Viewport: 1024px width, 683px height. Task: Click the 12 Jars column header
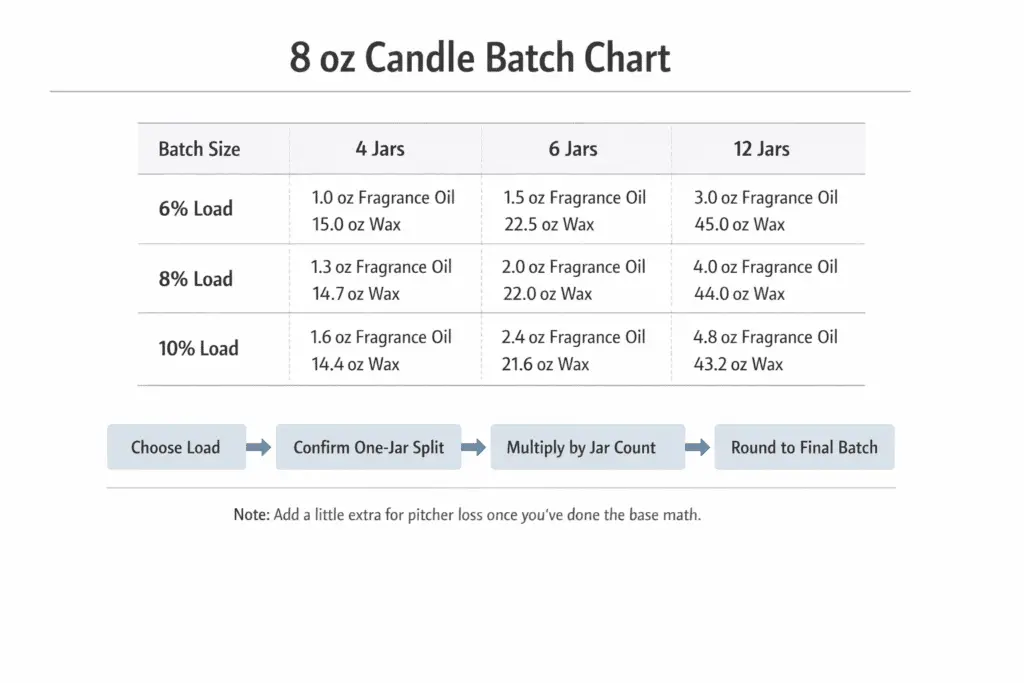point(761,149)
